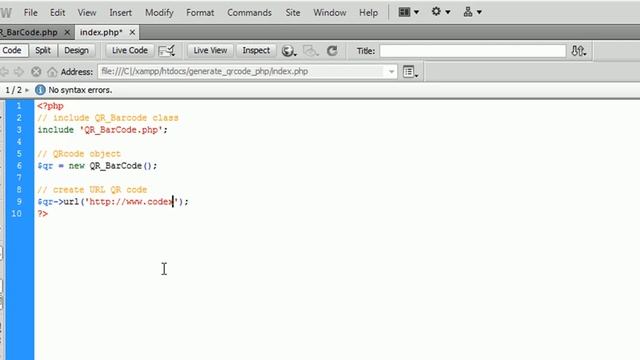
Task: Switch to the index.php tab
Action: pyautogui.click(x=101, y=32)
